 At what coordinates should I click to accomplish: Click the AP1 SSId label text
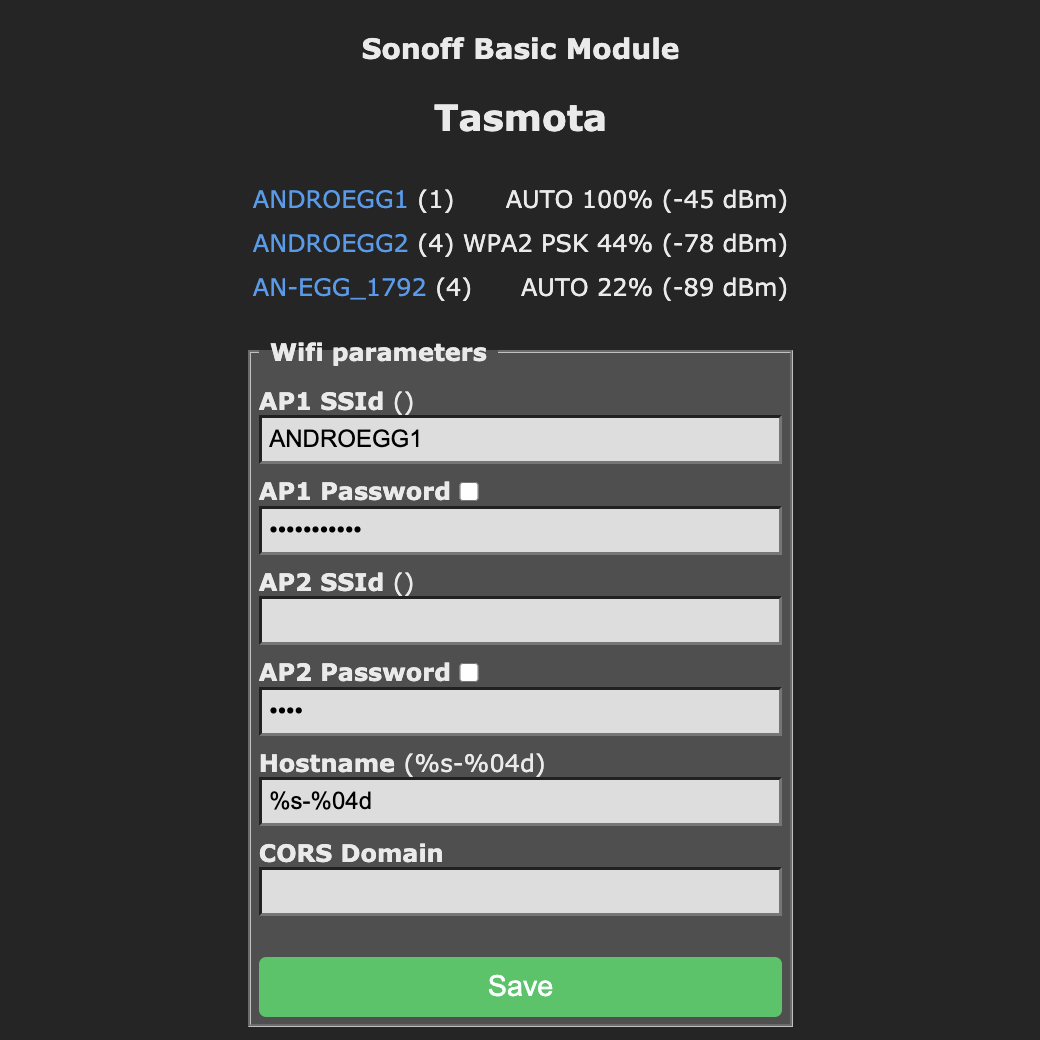tap(321, 401)
